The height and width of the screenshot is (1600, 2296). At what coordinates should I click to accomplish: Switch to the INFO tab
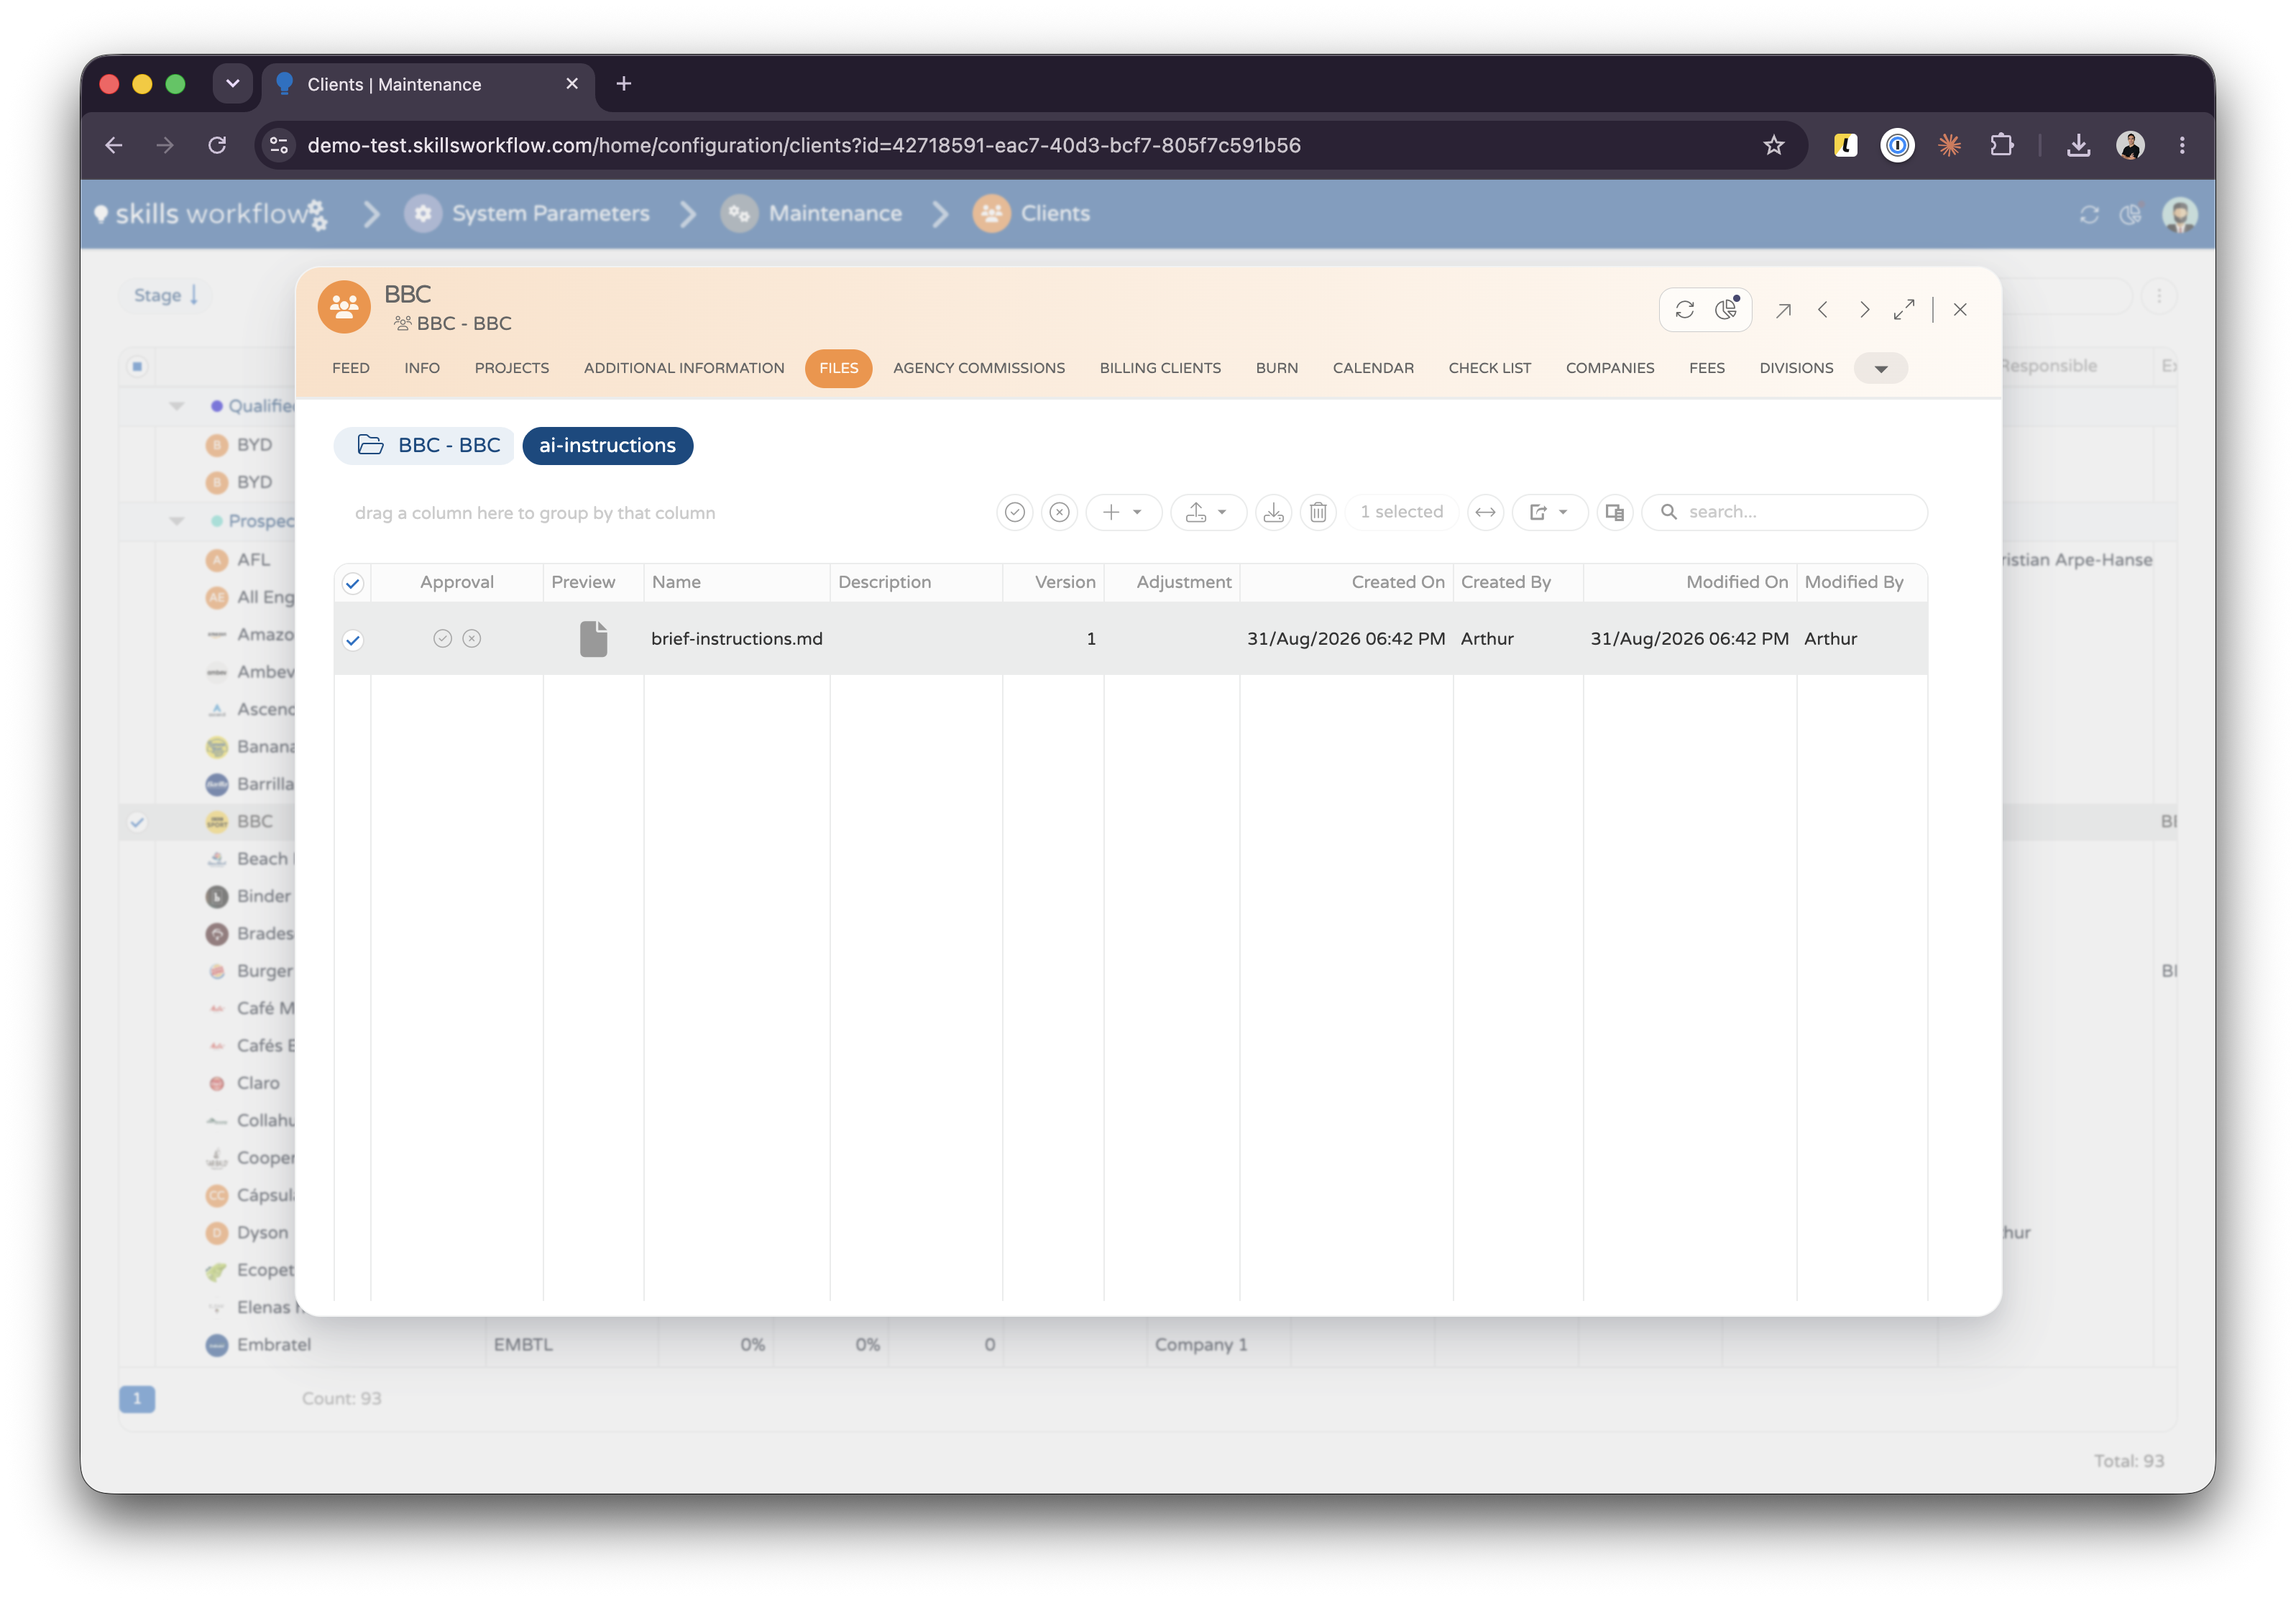point(422,368)
